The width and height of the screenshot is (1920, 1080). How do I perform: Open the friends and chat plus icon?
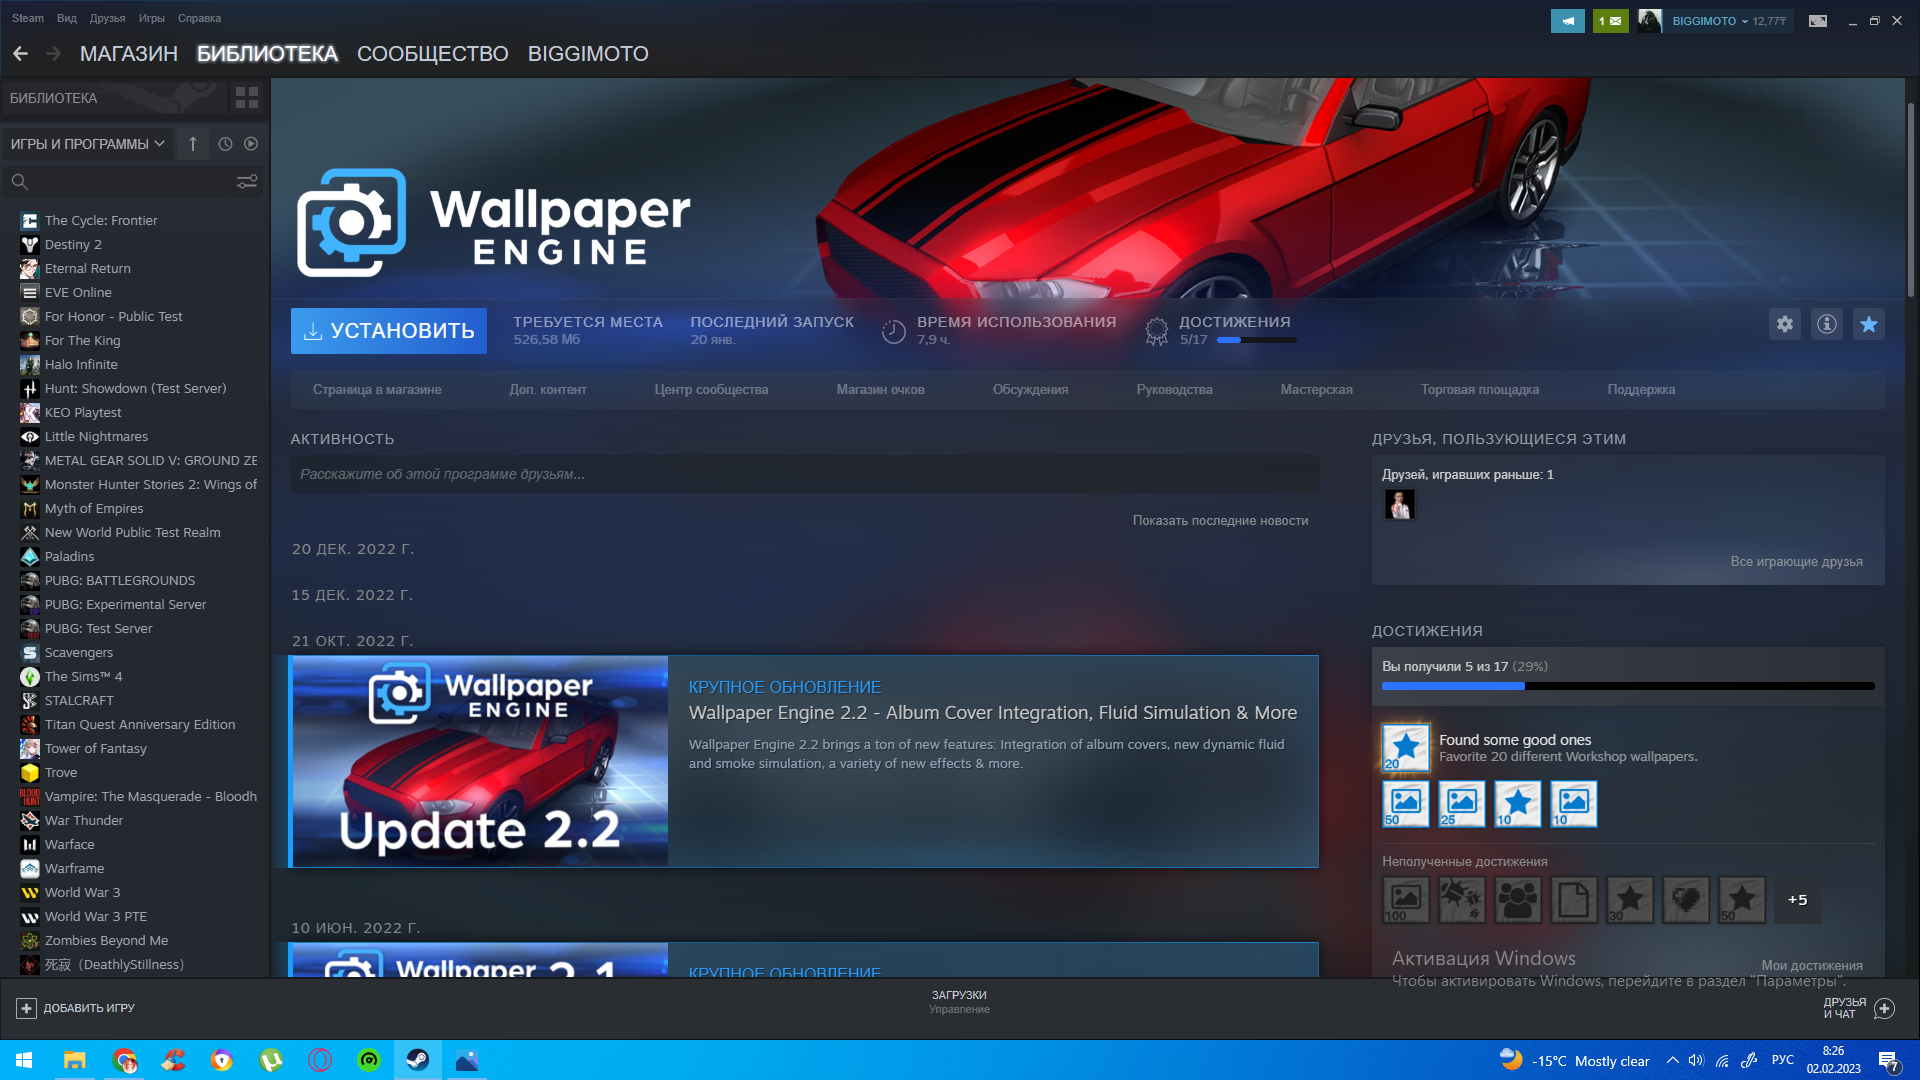point(1884,1008)
